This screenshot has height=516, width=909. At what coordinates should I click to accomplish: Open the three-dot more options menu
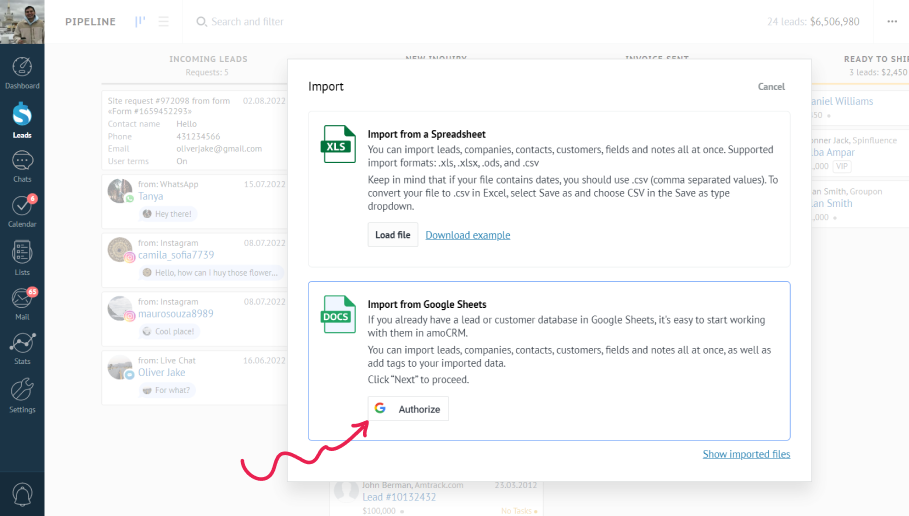(892, 21)
